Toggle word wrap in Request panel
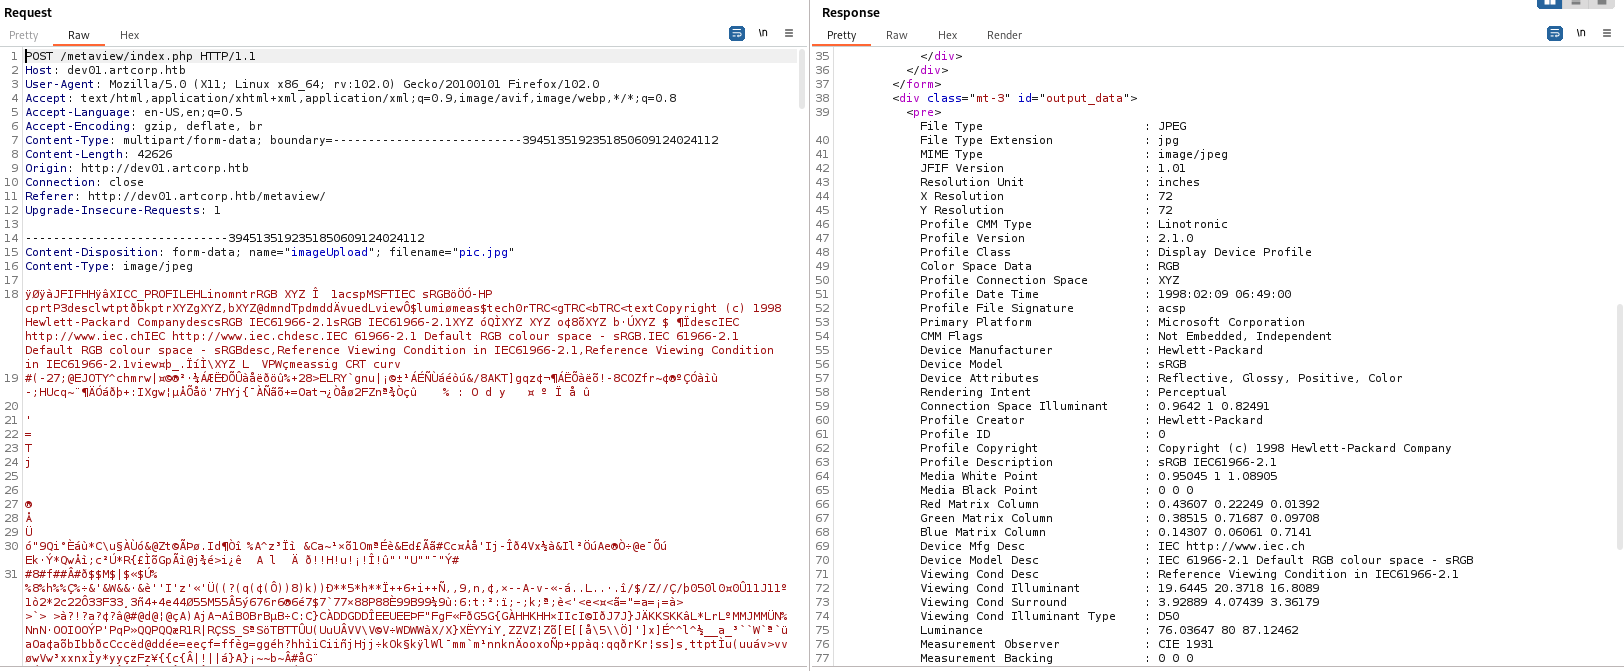 tap(737, 33)
